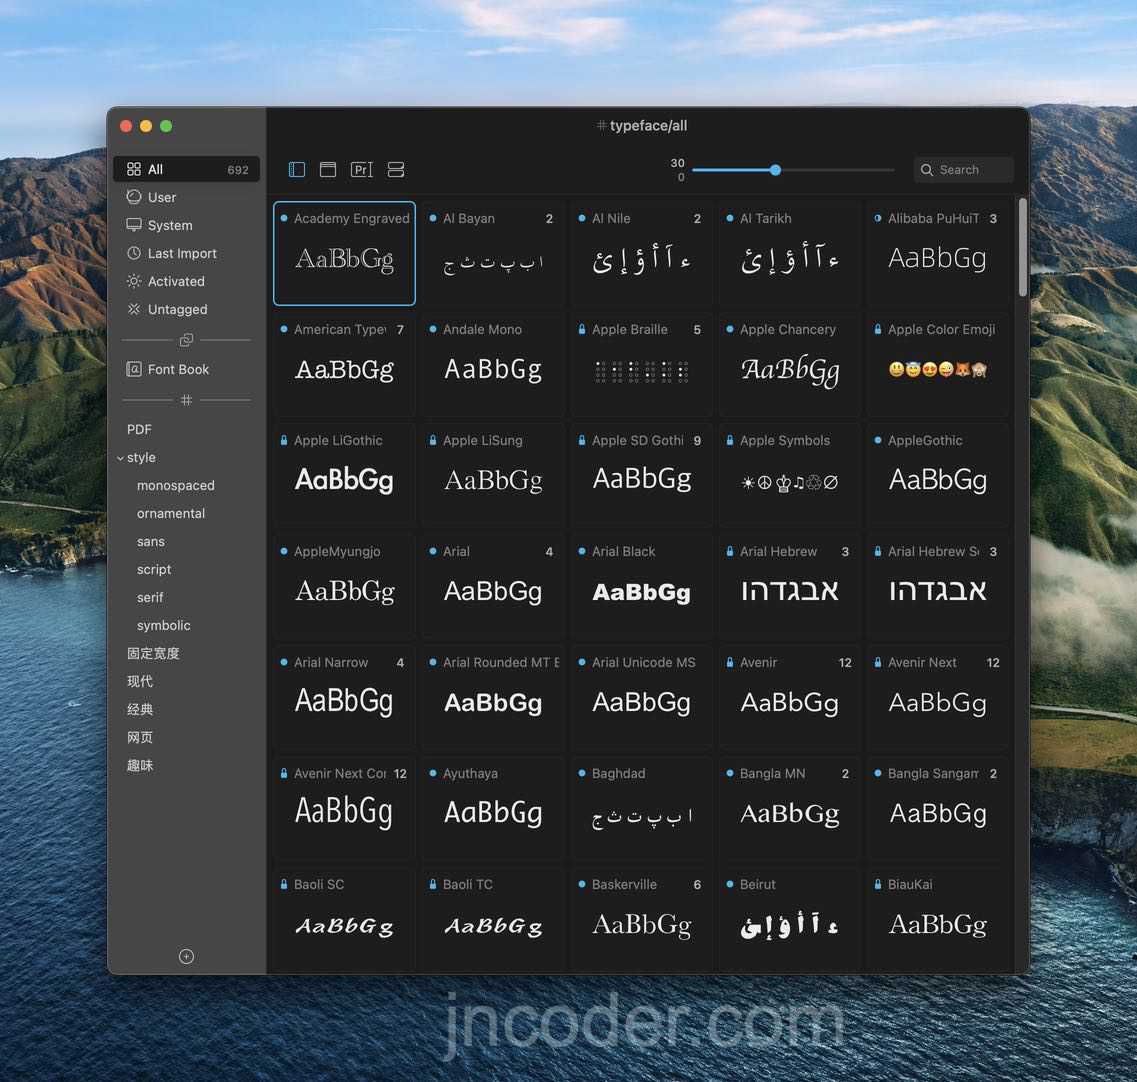Open the Pr preview text mode icon
The height and width of the screenshot is (1082, 1137).
pos(361,170)
